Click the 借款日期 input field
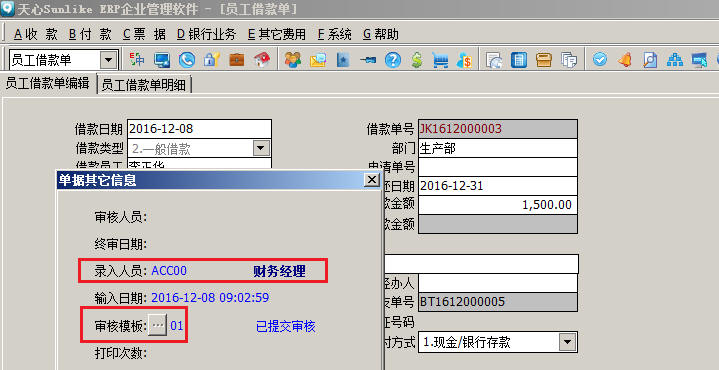Image resolution: width=719 pixels, height=370 pixels. coord(199,129)
